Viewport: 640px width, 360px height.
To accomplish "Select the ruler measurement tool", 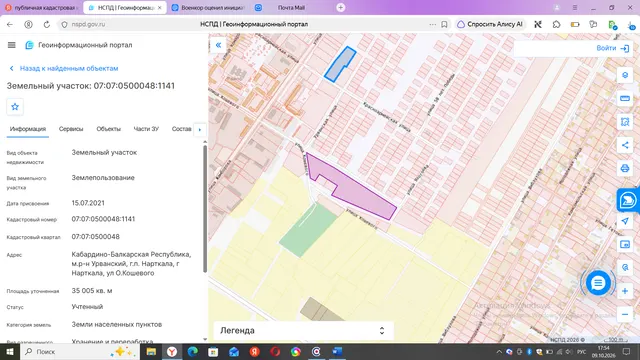I will [625, 99].
